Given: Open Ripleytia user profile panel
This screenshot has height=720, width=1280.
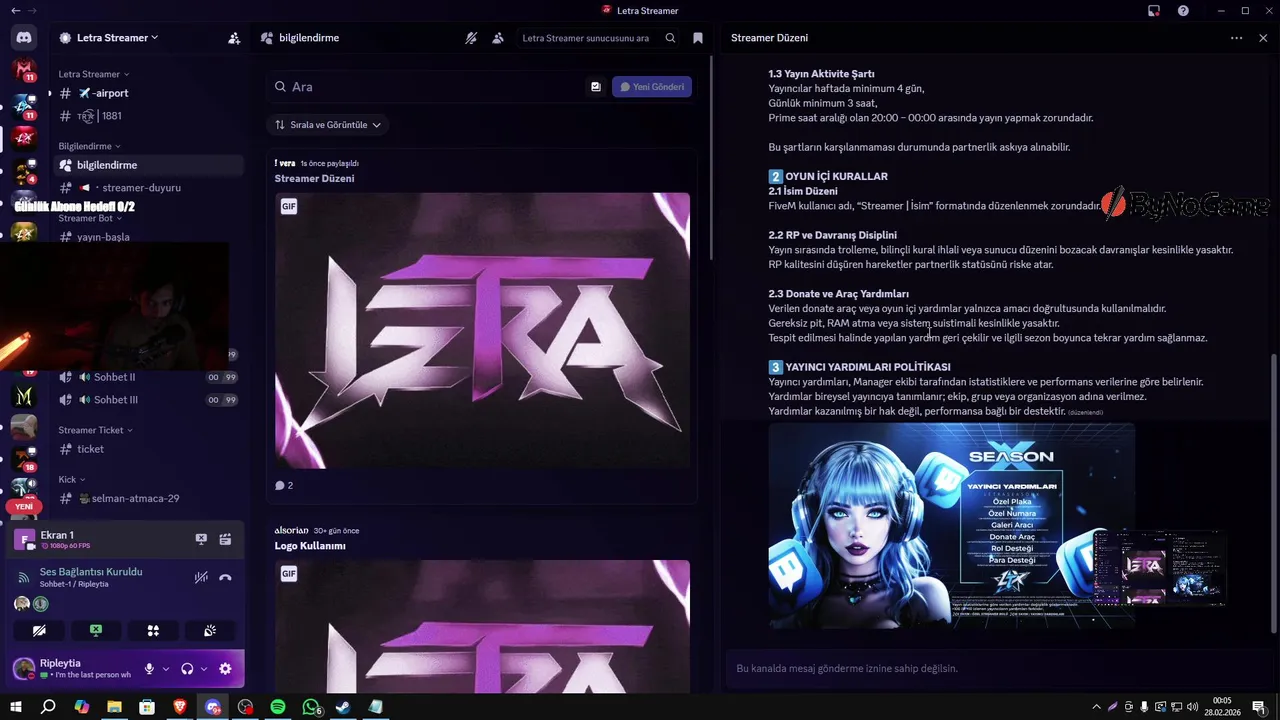Looking at the screenshot, I should click(x=73, y=669).
